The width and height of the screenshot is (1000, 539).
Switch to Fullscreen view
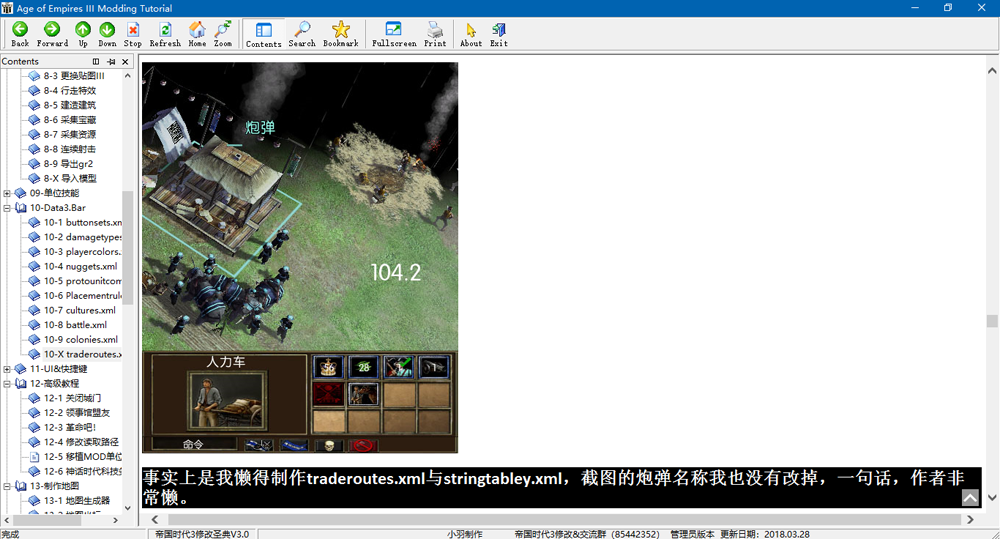(x=394, y=34)
